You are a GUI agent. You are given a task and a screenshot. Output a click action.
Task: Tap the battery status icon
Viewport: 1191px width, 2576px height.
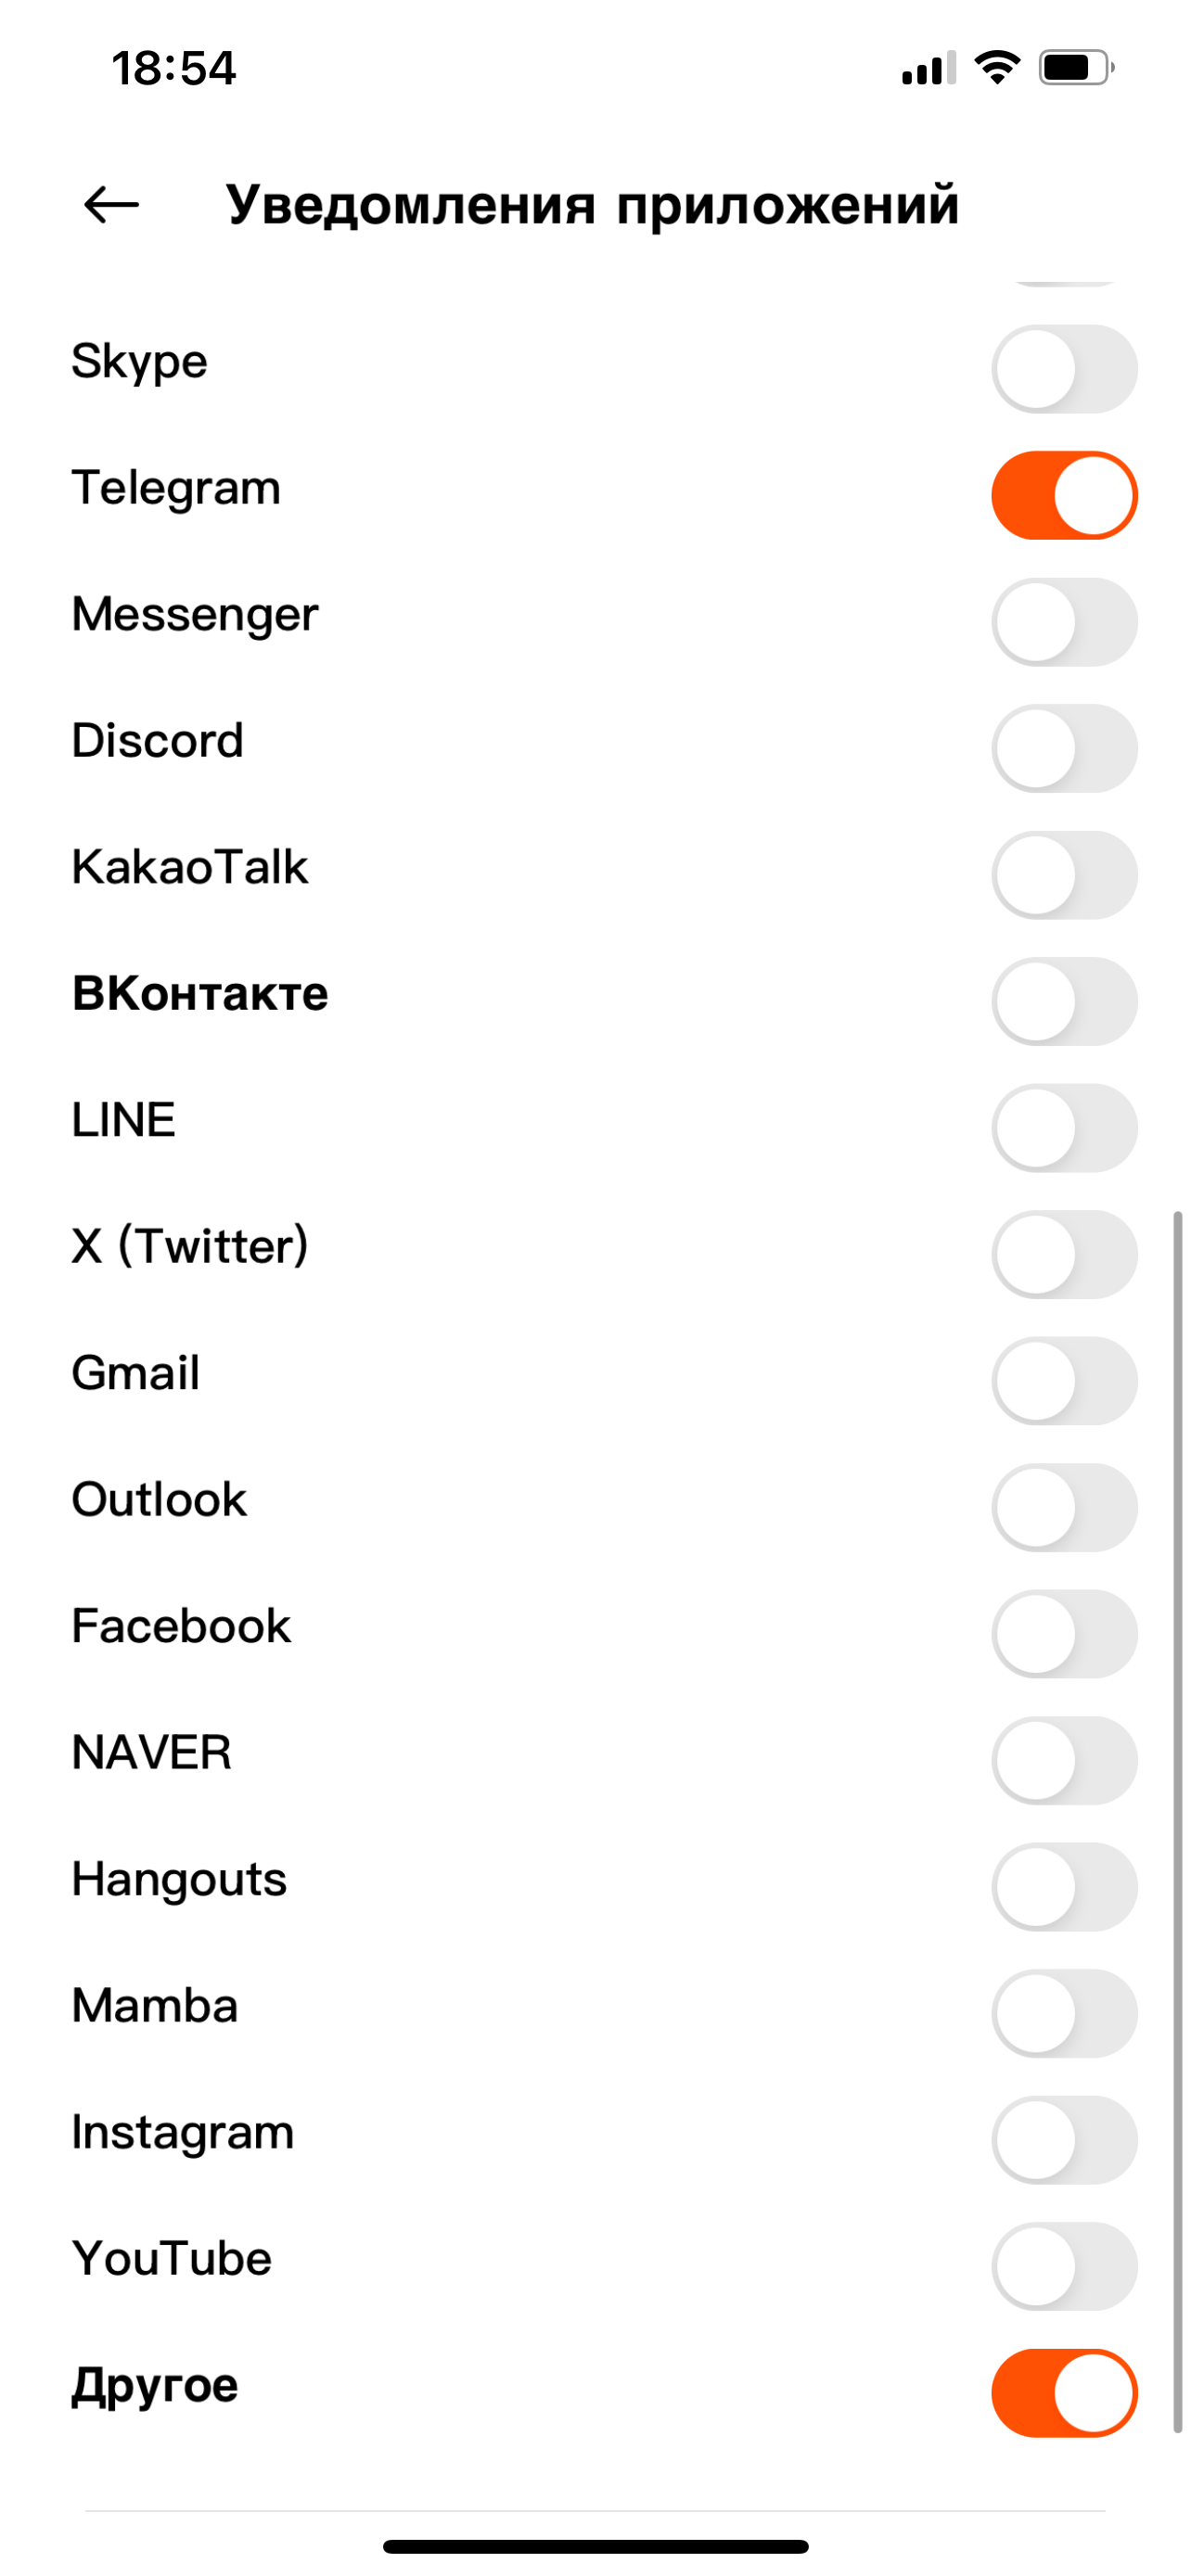coord(1075,68)
